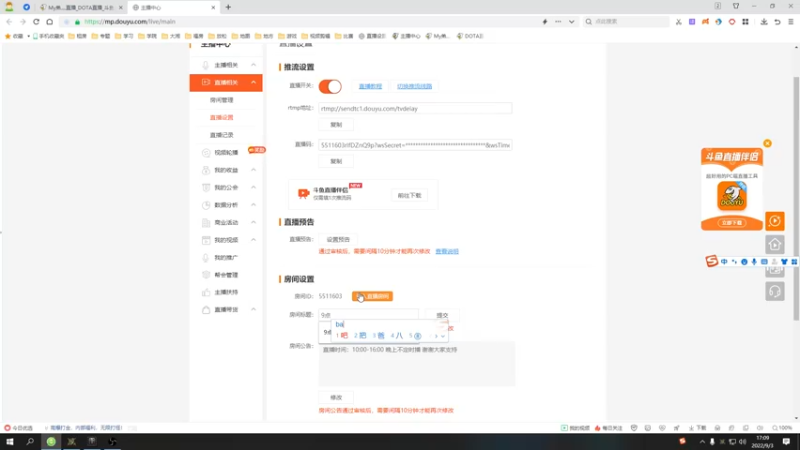Image resolution: width=800 pixels, height=450 pixels.
Task: Click the browser home icon
Action: point(49,21)
